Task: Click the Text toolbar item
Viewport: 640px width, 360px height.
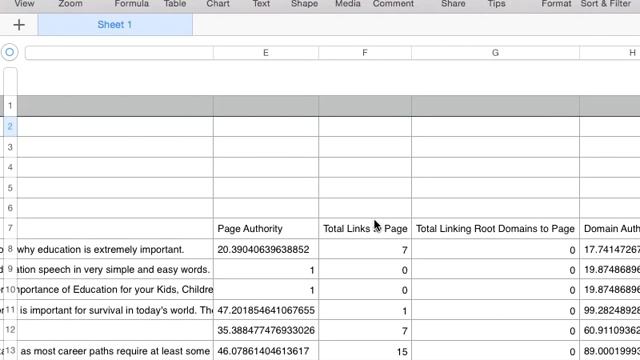Action: pyautogui.click(x=261, y=4)
